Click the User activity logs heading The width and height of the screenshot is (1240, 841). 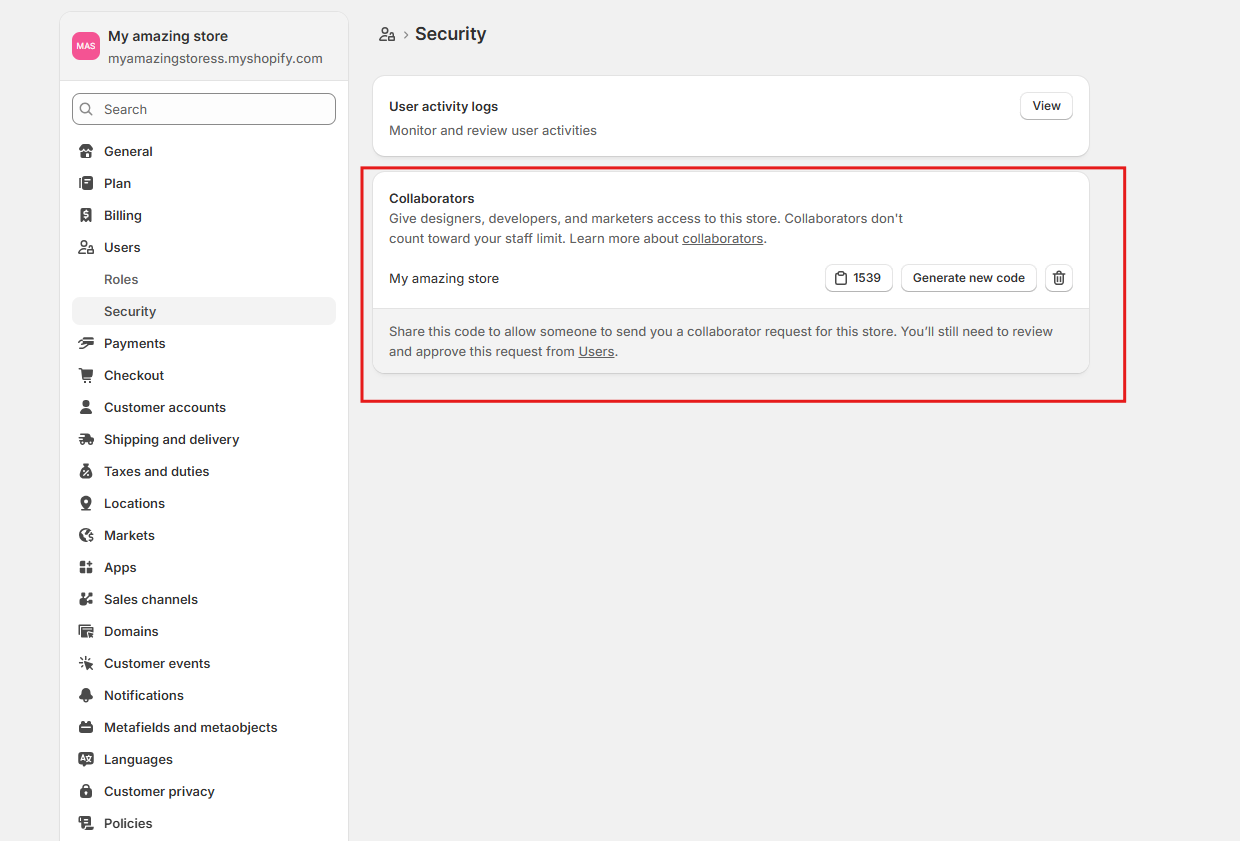(x=443, y=106)
